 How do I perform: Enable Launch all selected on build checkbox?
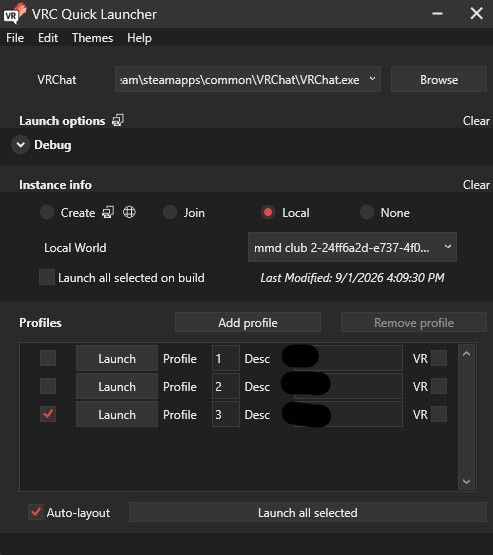tap(47, 277)
